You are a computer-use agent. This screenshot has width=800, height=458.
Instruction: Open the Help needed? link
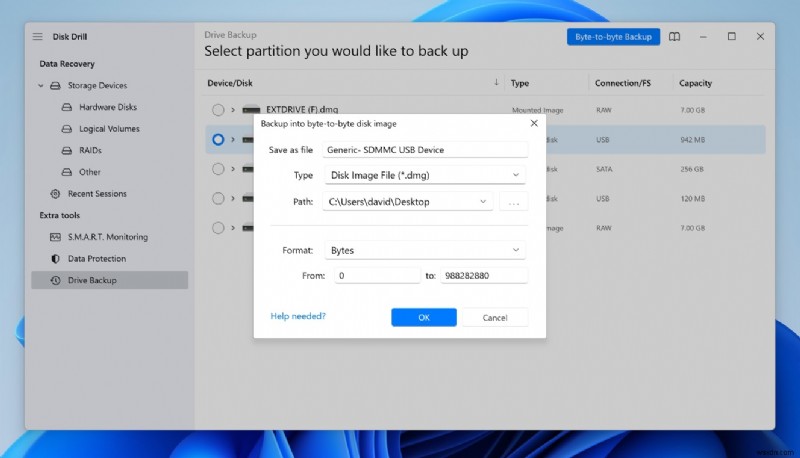298,316
